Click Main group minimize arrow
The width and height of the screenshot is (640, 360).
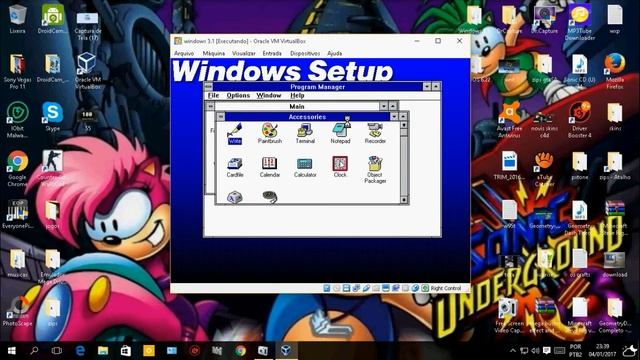(384, 106)
